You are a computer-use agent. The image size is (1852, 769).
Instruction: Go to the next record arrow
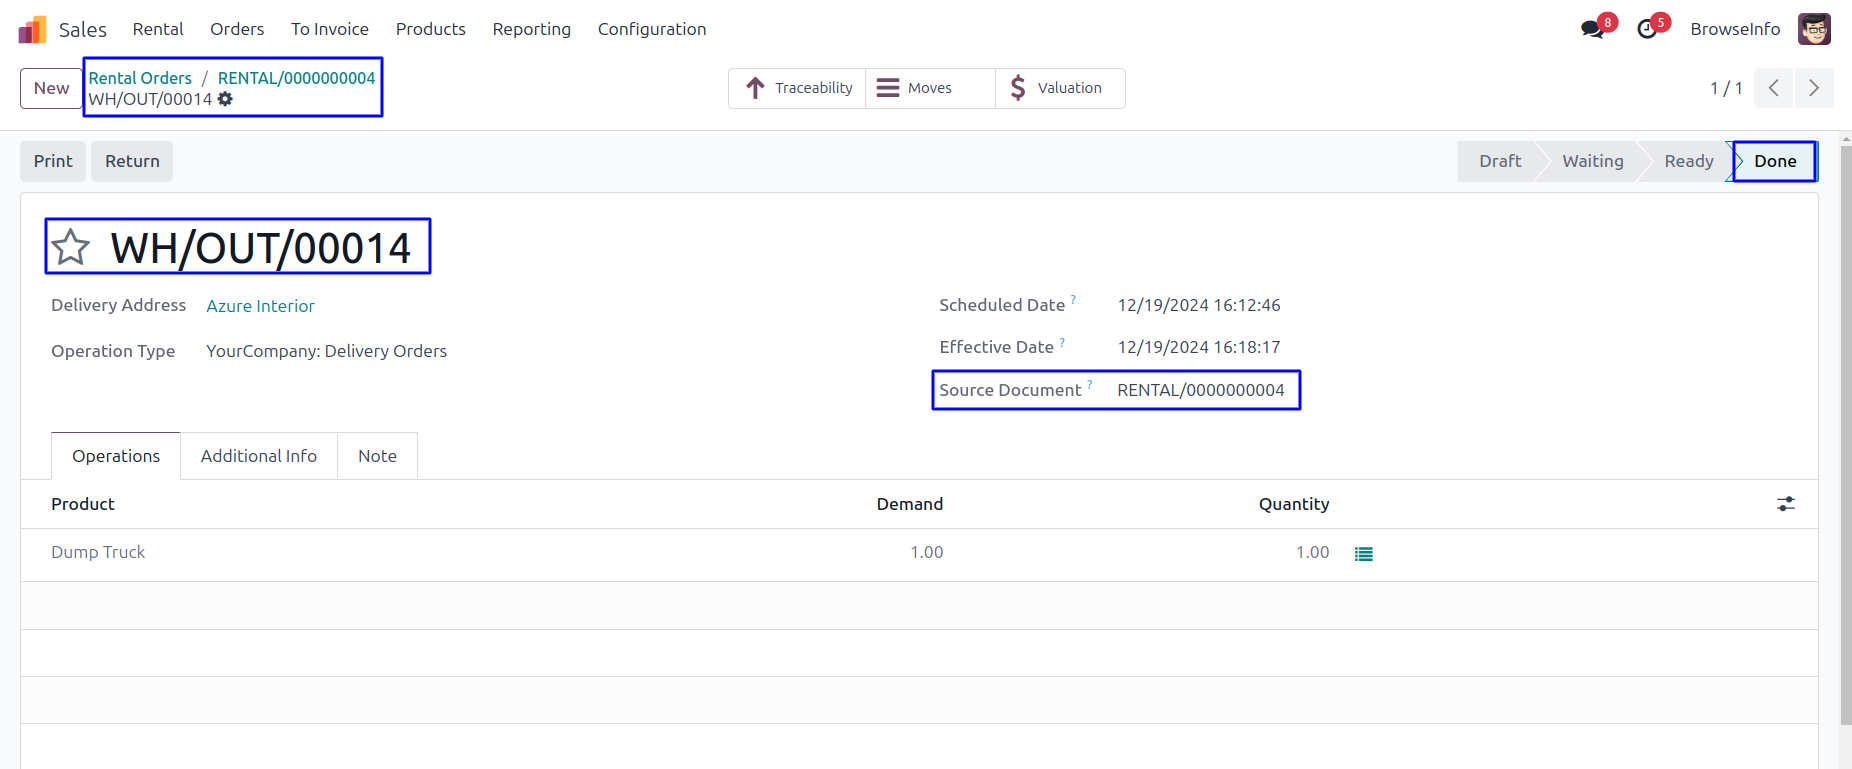(x=1813, y=88)
